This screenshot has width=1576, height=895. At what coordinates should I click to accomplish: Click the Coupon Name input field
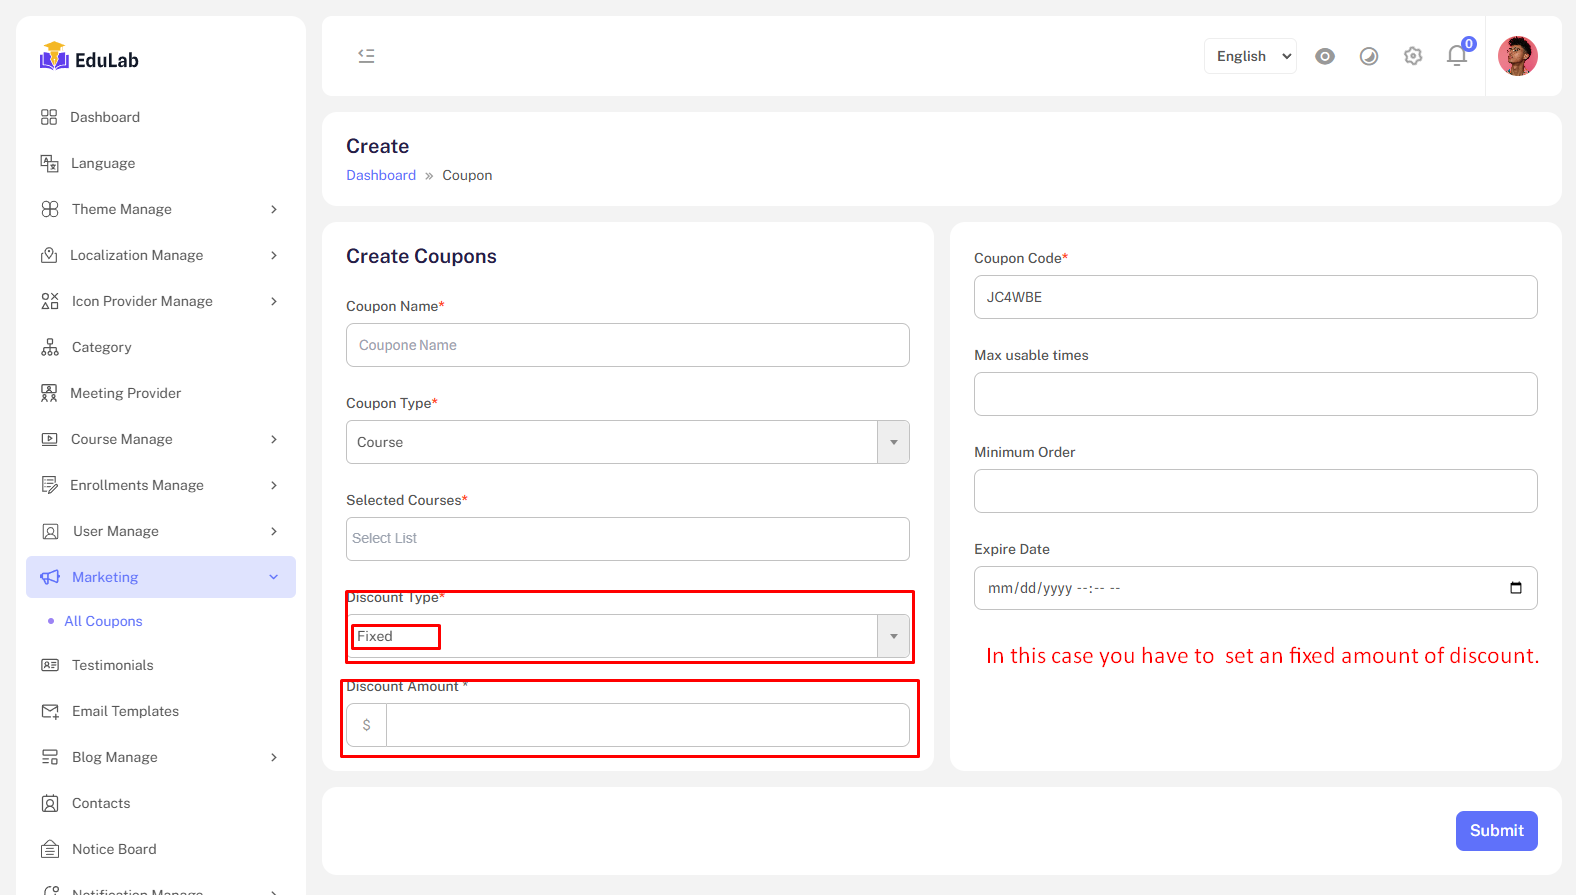[627, 345]
